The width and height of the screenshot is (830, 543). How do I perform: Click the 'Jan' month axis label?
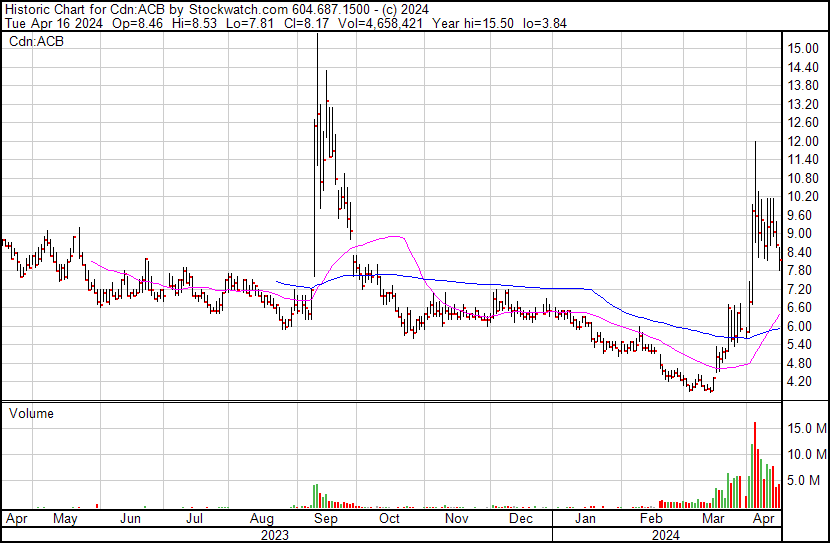point(585,519)
